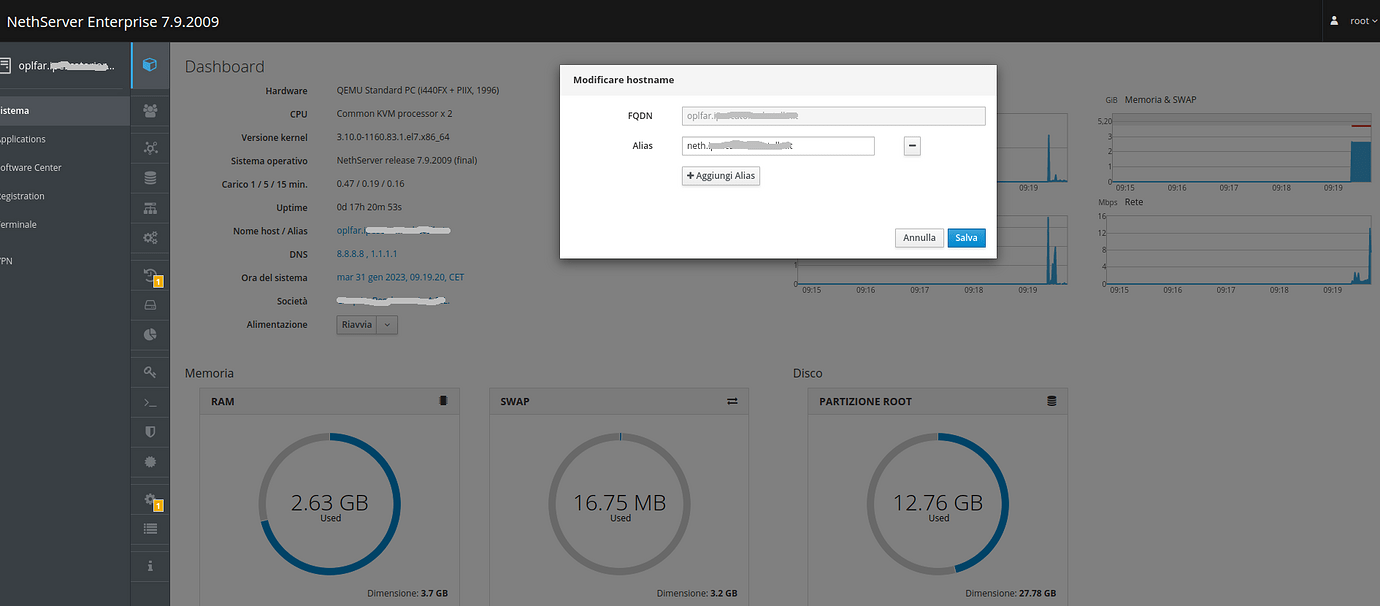The image size is (1380, 606).
Task: Remove the alias with the minus button
Action: (912, 146)
